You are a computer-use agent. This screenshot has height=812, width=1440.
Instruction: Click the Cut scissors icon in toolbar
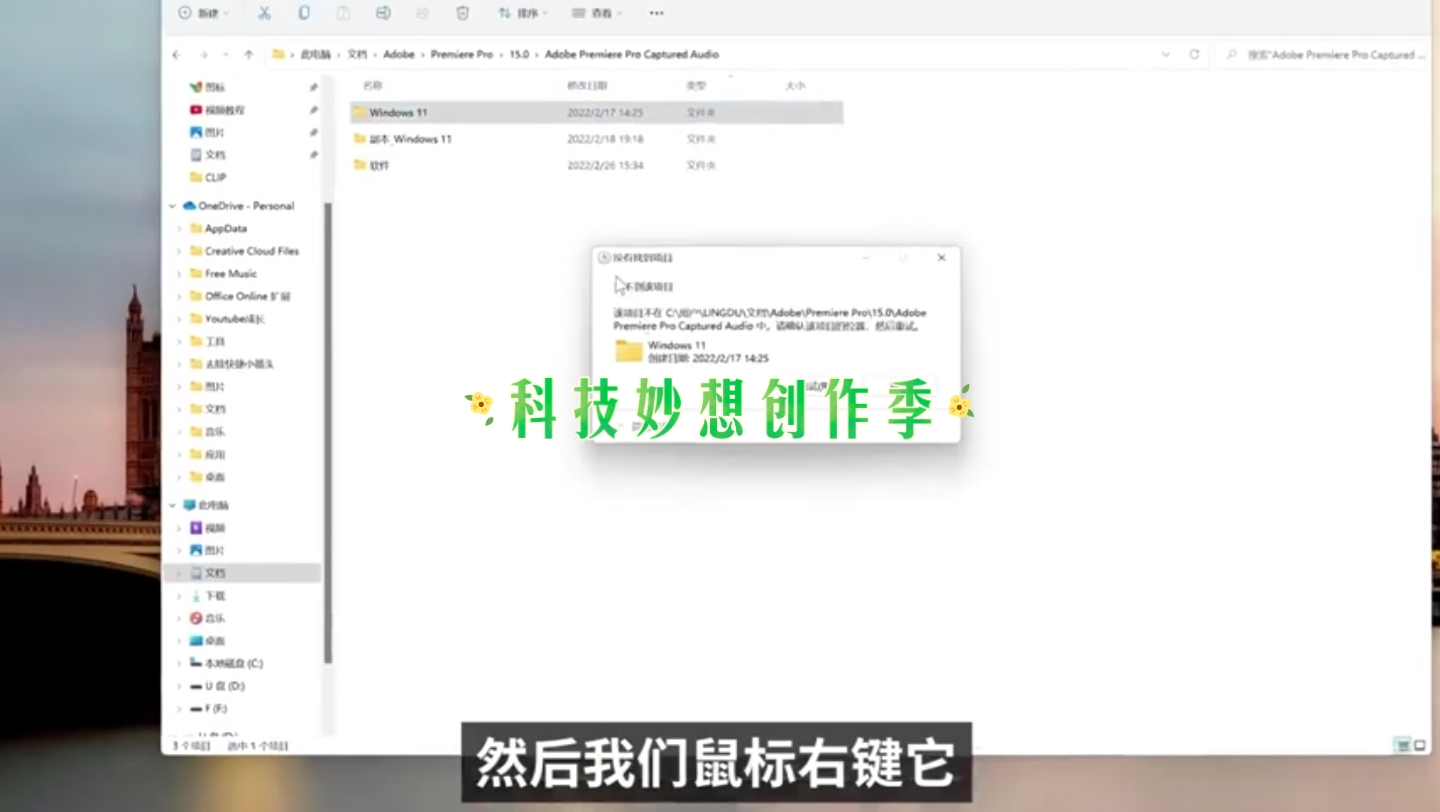264,13
